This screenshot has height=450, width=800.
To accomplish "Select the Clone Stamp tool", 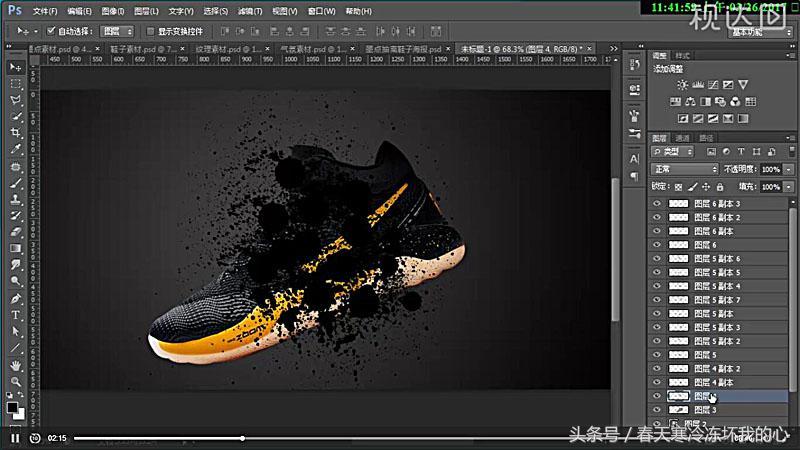I will [x=16, y=199].
